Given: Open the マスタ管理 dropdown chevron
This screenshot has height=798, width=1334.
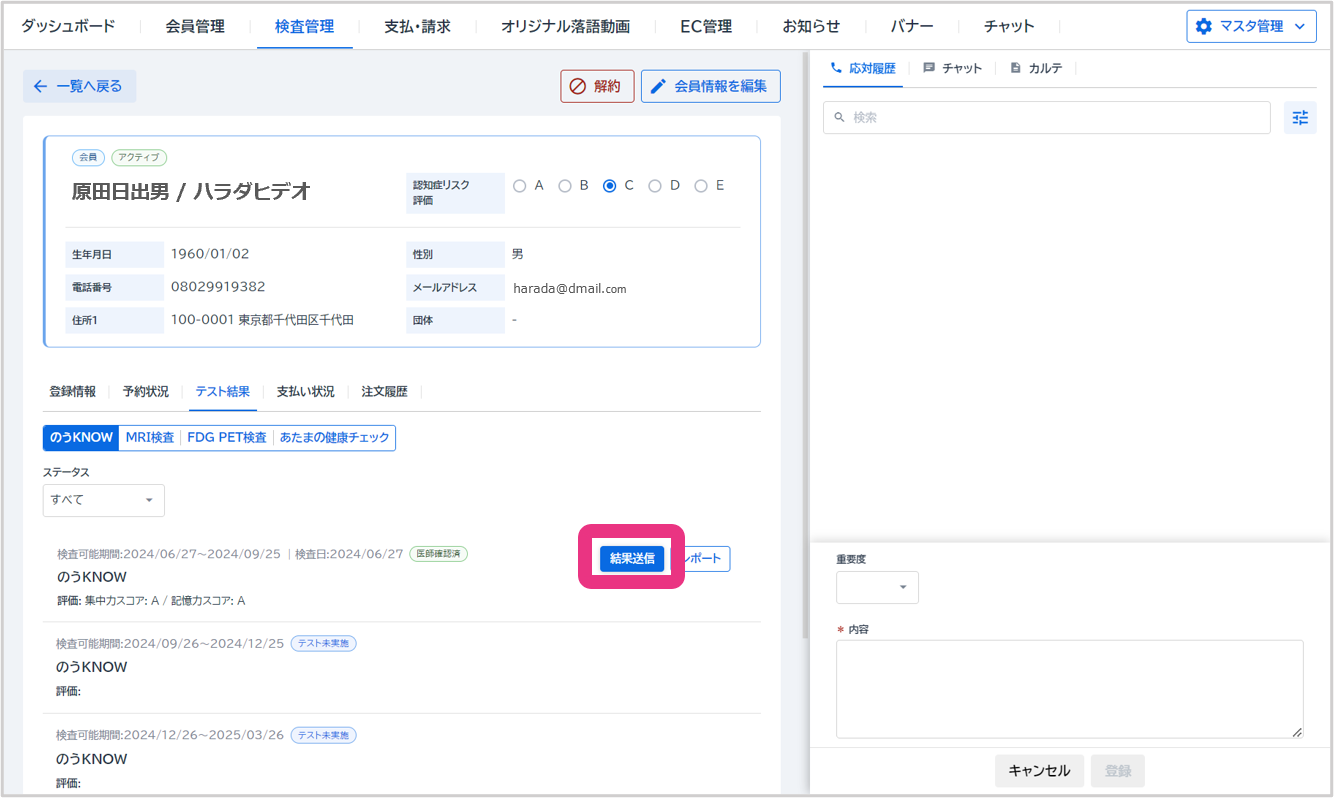Looking at the screenshot, I should click(1299, 27).
